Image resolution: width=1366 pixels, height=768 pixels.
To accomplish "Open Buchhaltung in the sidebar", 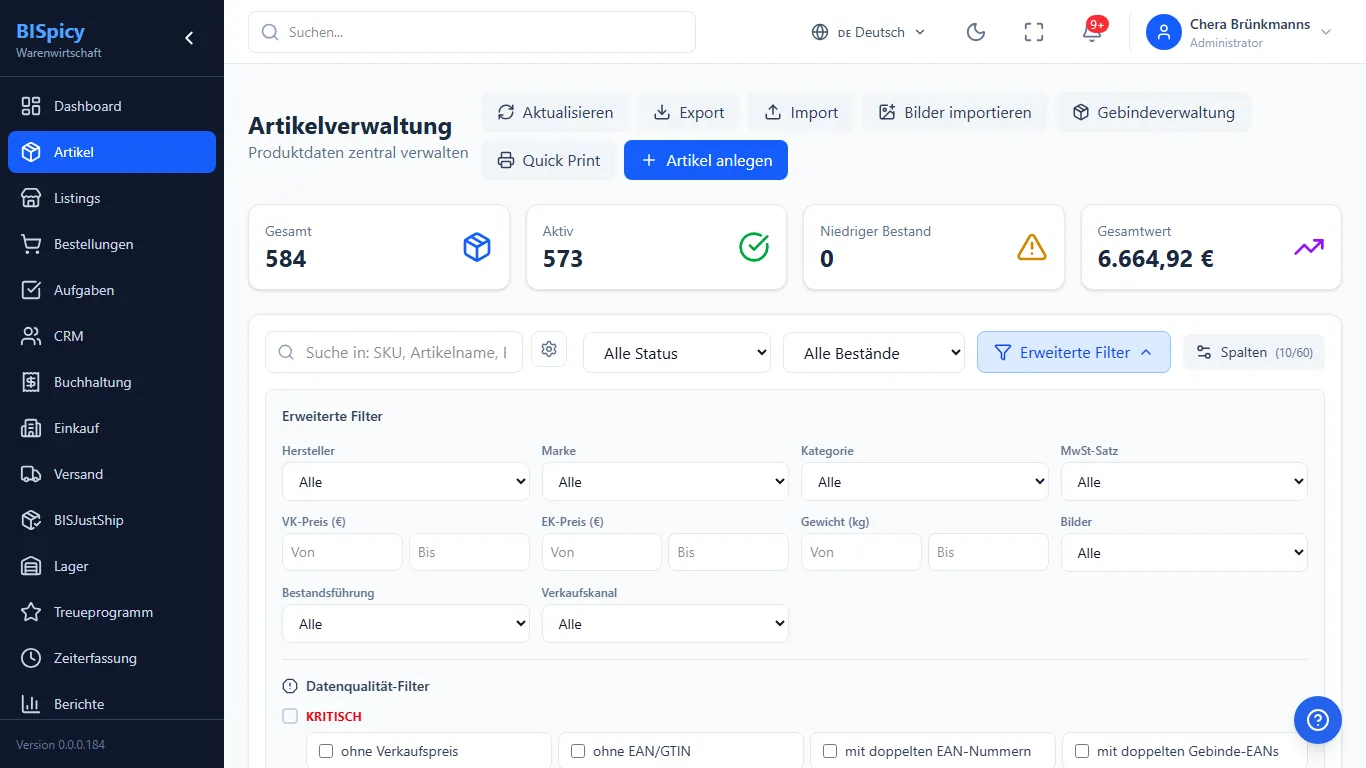I will [112, 382].
